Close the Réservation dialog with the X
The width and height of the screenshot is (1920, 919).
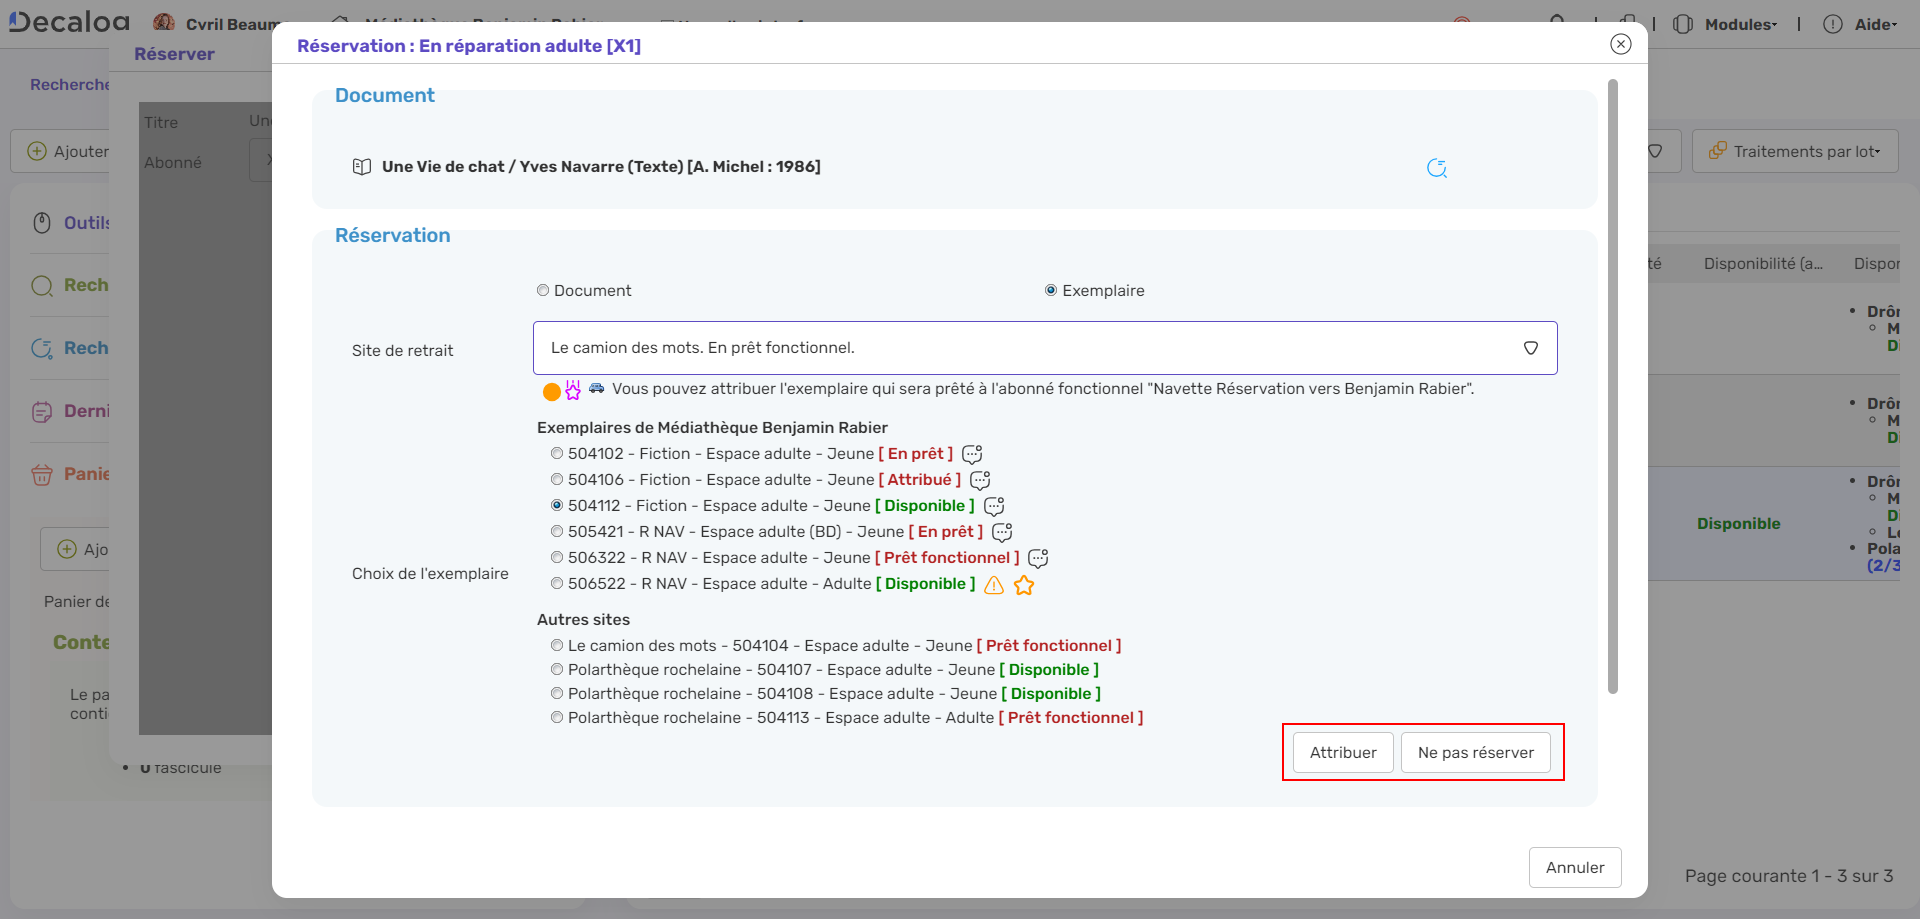pyautogui.click(x=1620, y=44)
